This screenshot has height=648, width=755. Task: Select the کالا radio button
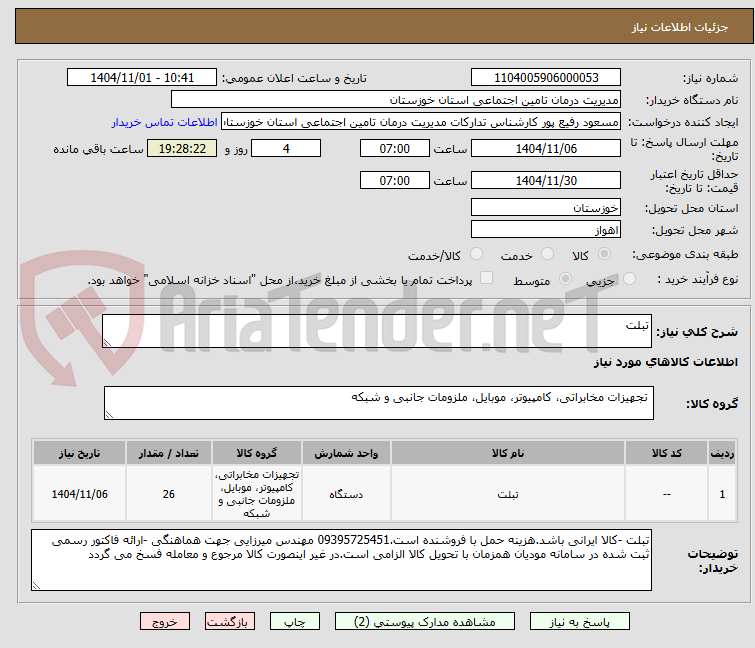[604, 254]
